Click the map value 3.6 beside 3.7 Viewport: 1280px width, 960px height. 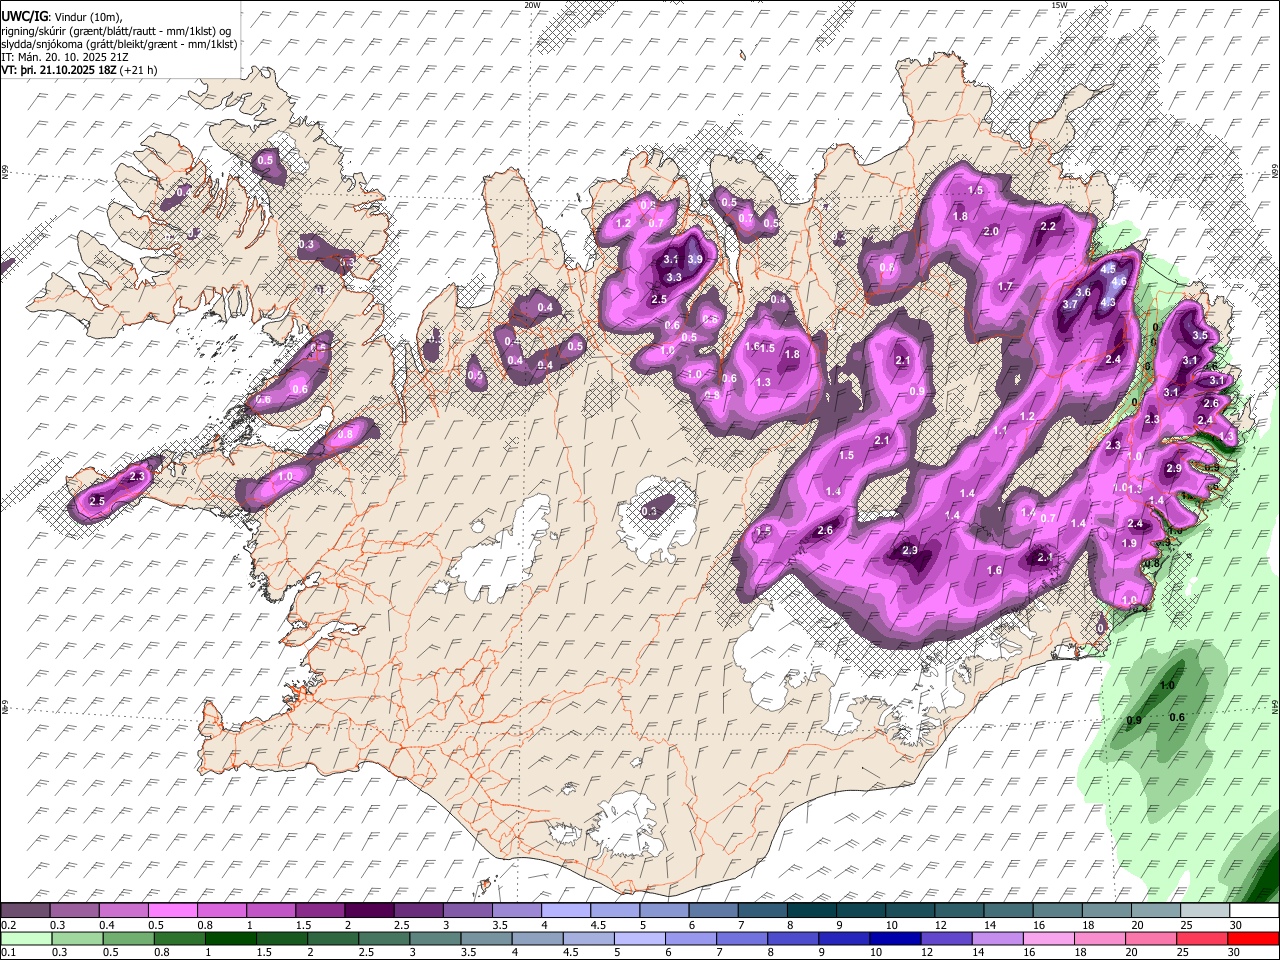pos(1083,292)
